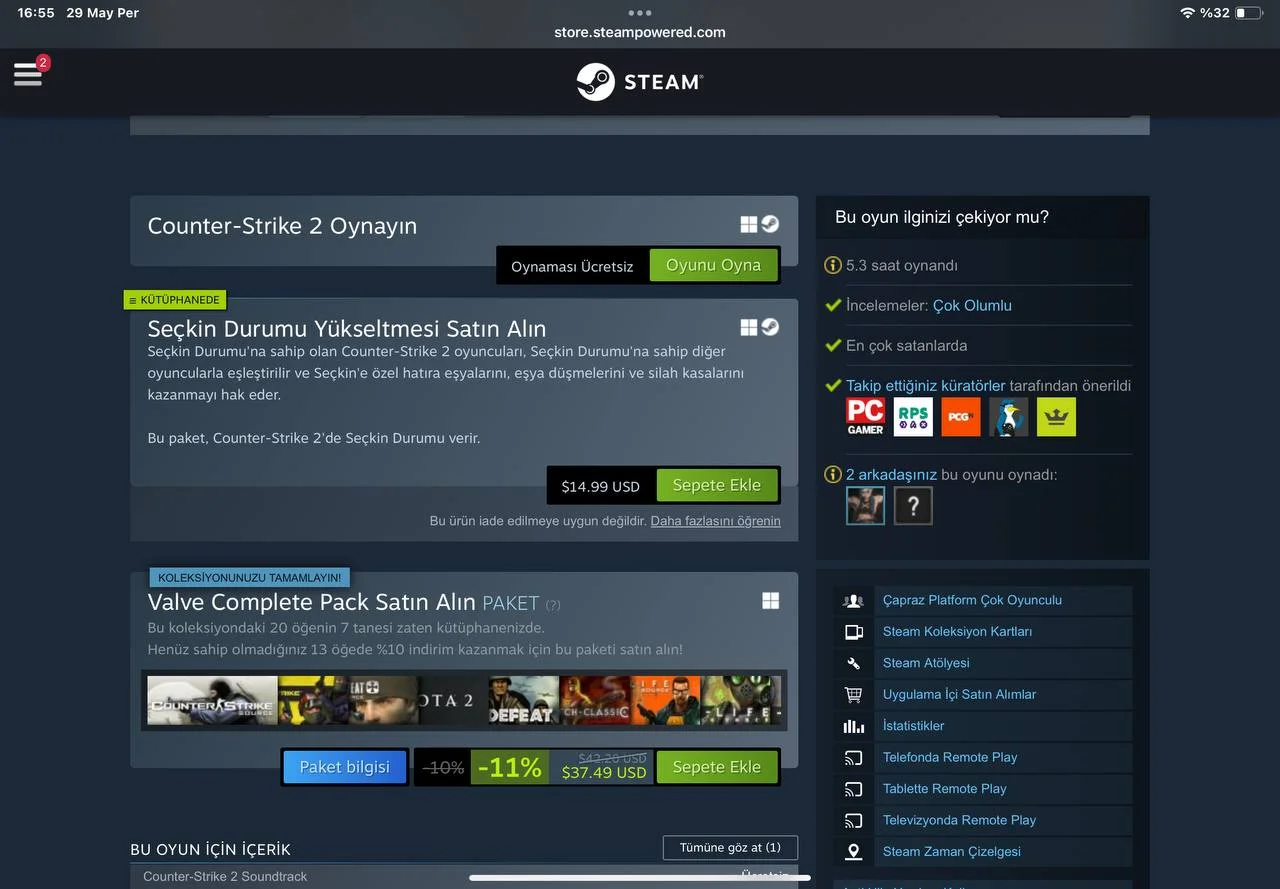The height and width of the screenshot is (889, 1280).
Task: Open the first friend's avatar
Action: 865,506
